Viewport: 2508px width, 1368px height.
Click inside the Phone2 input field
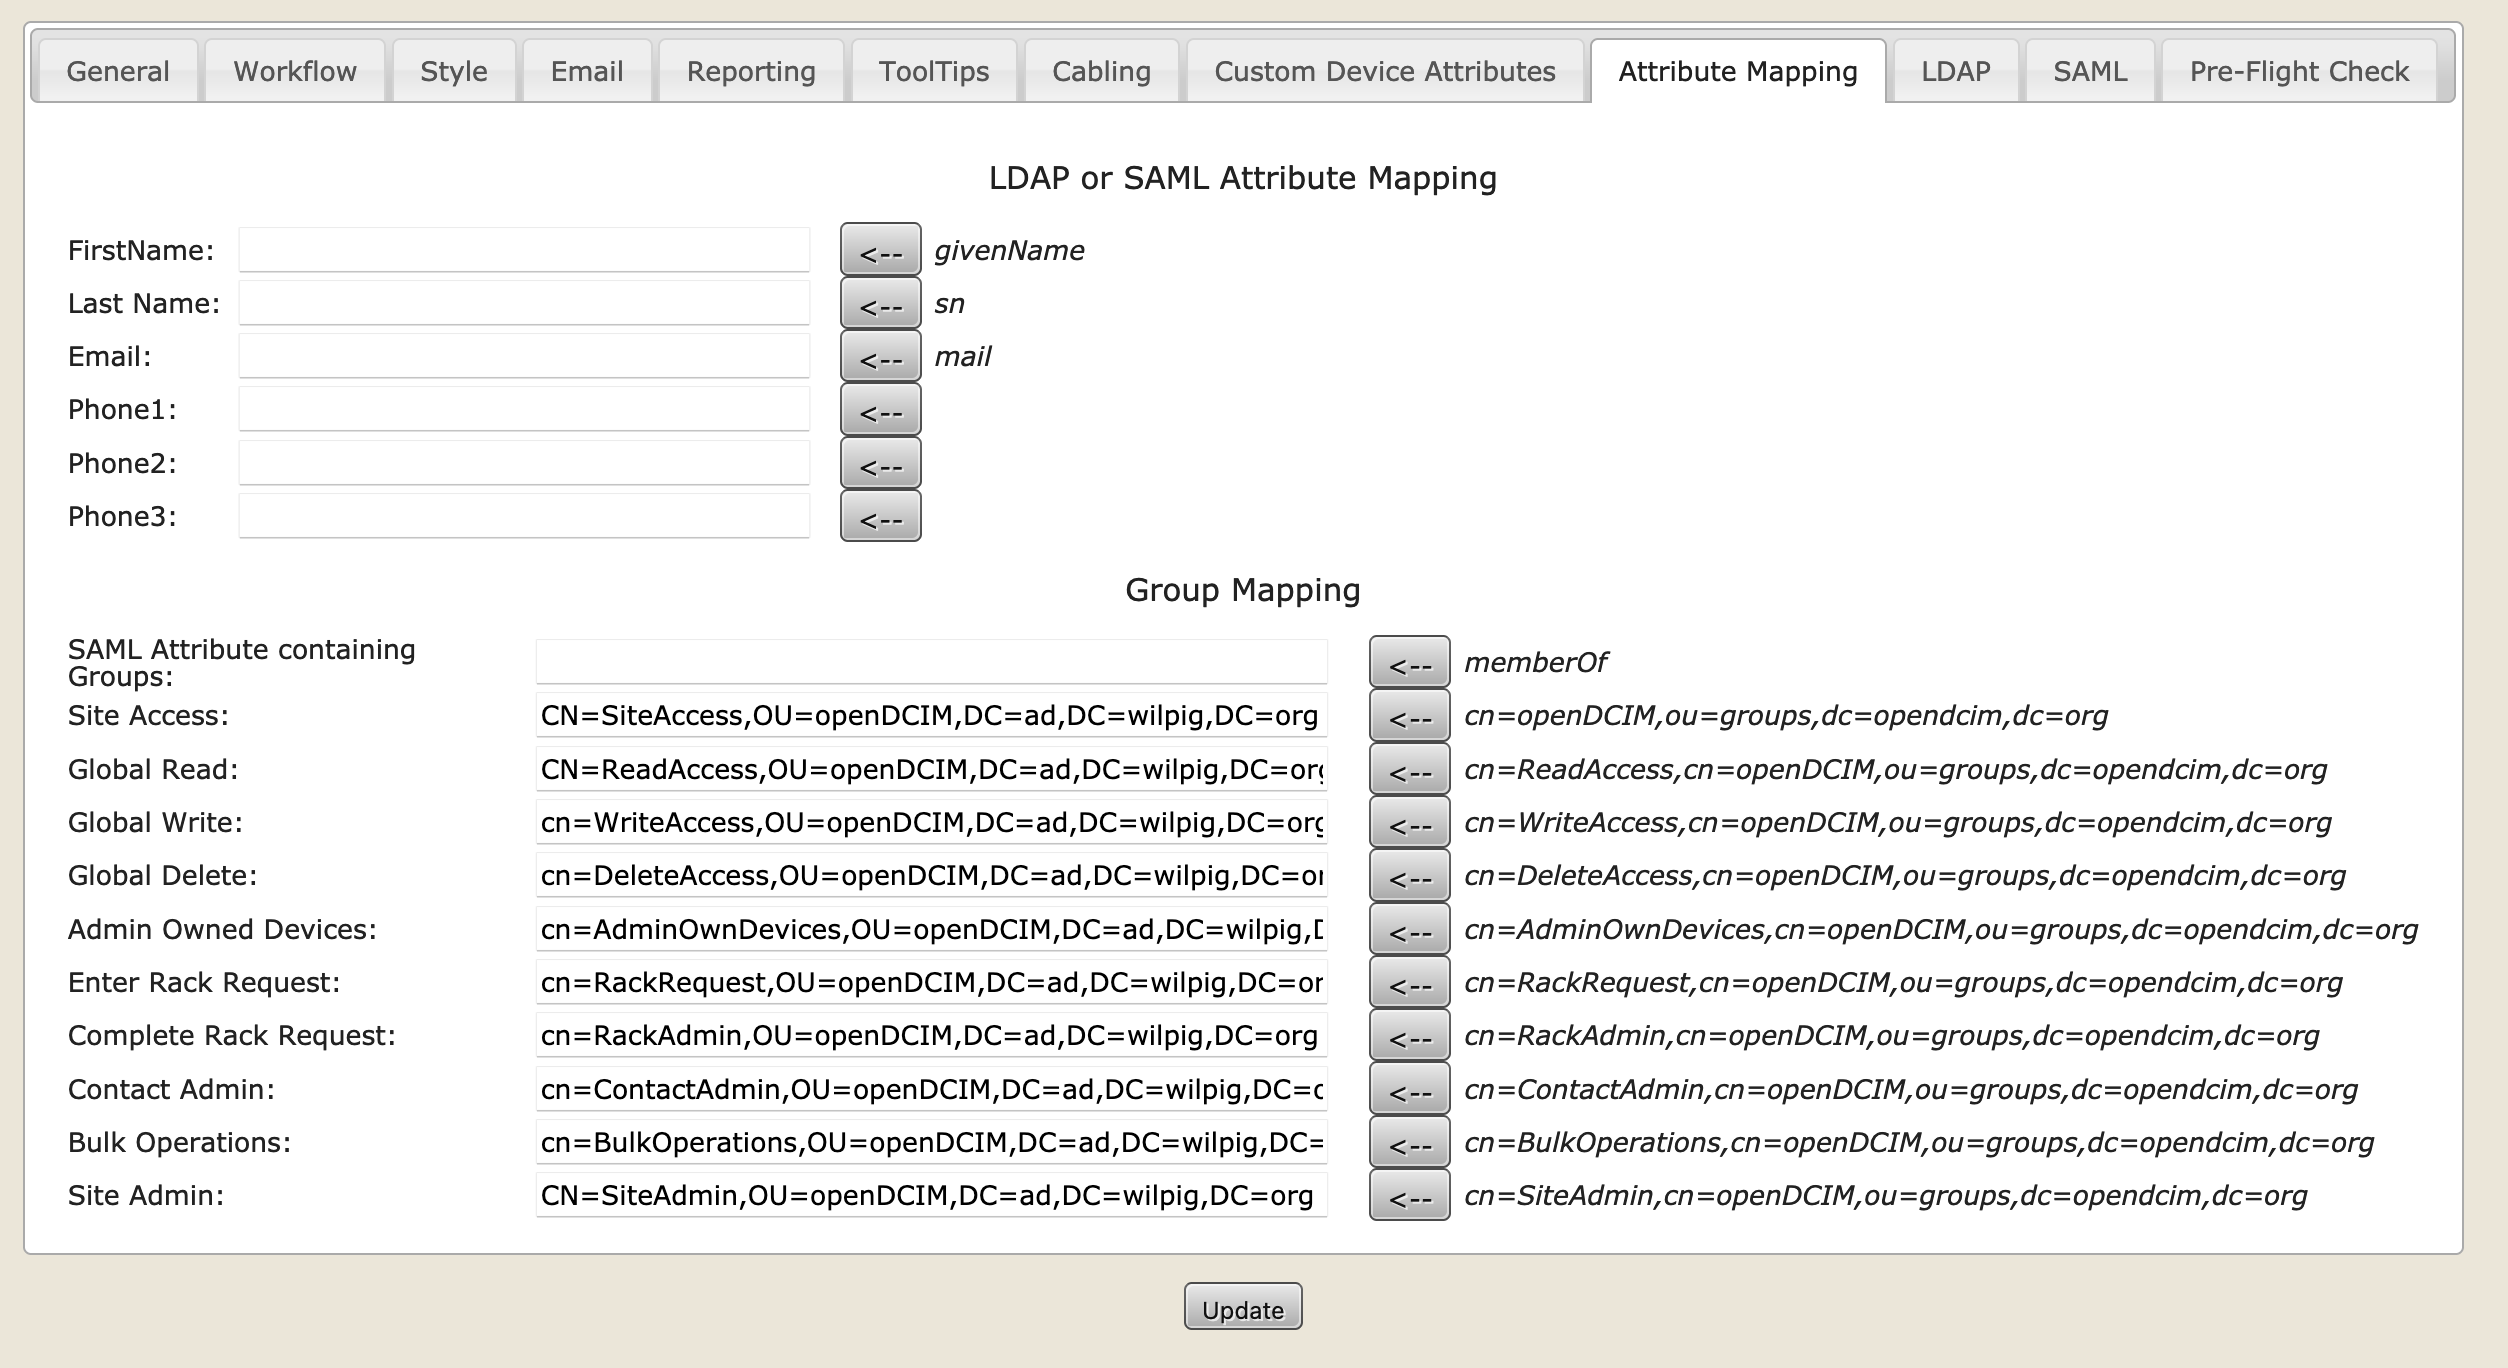523,462
